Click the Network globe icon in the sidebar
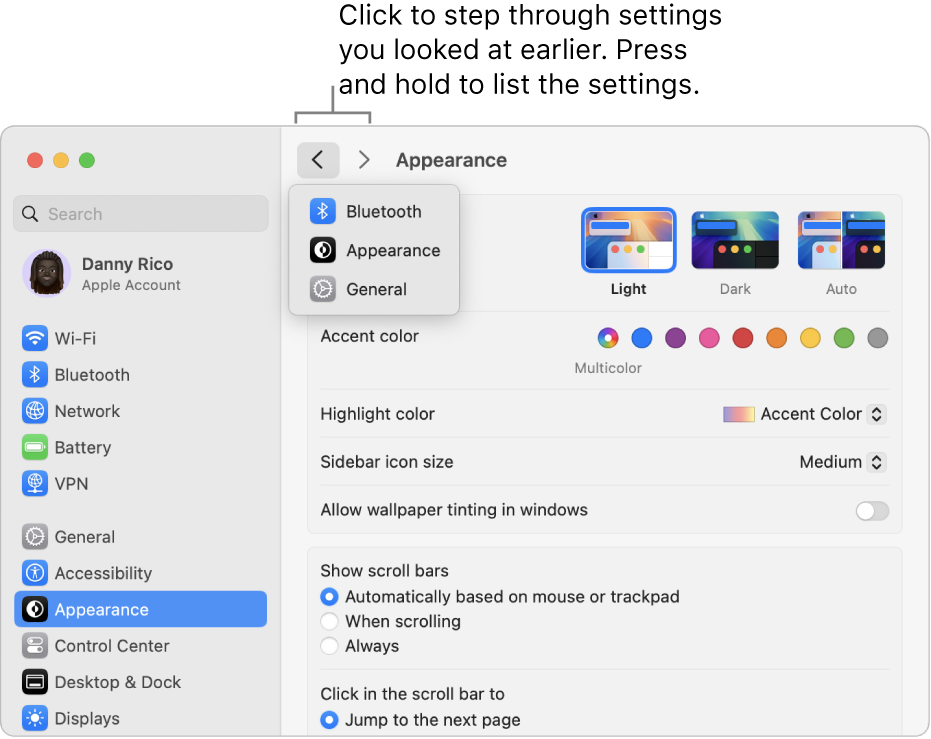This screenshot has width=931, height=739. [35, 411]
